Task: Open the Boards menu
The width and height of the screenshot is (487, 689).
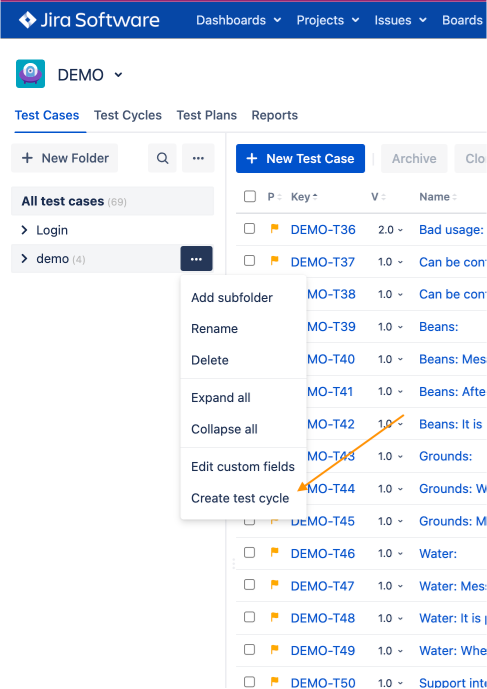Action: 463,20
